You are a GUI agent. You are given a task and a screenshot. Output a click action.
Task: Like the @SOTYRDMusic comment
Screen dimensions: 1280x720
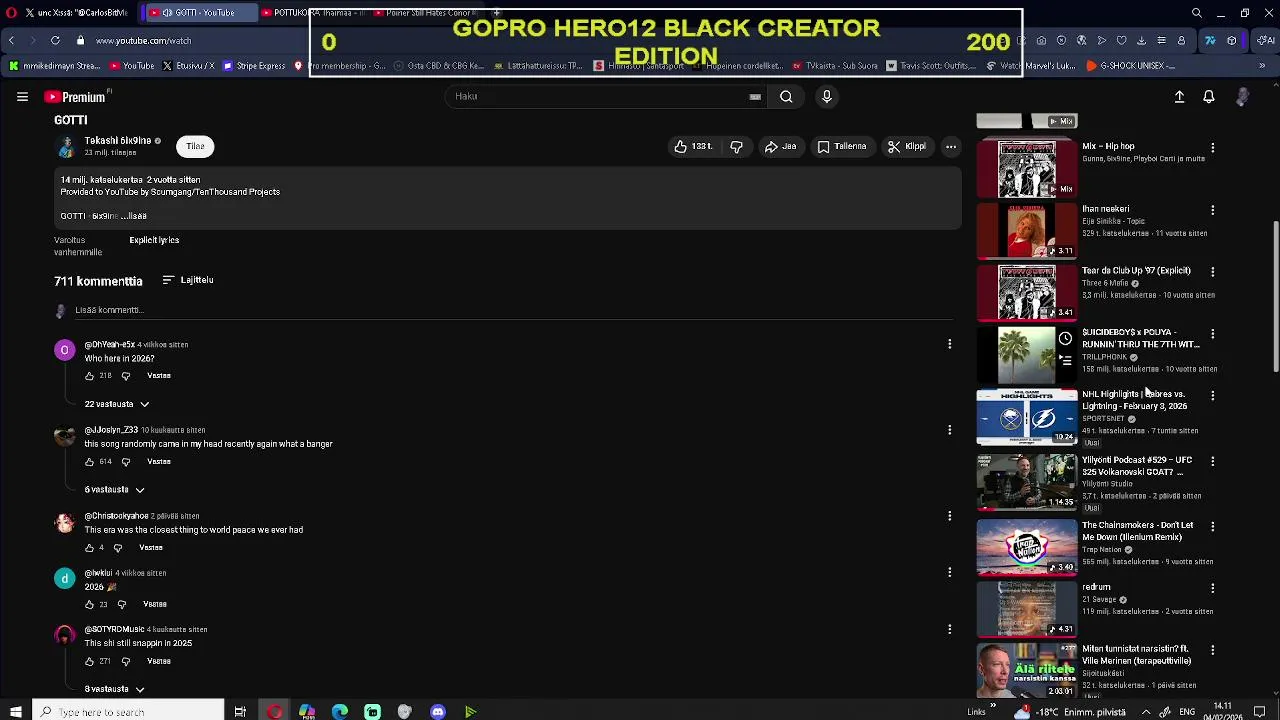pos(89,662)
